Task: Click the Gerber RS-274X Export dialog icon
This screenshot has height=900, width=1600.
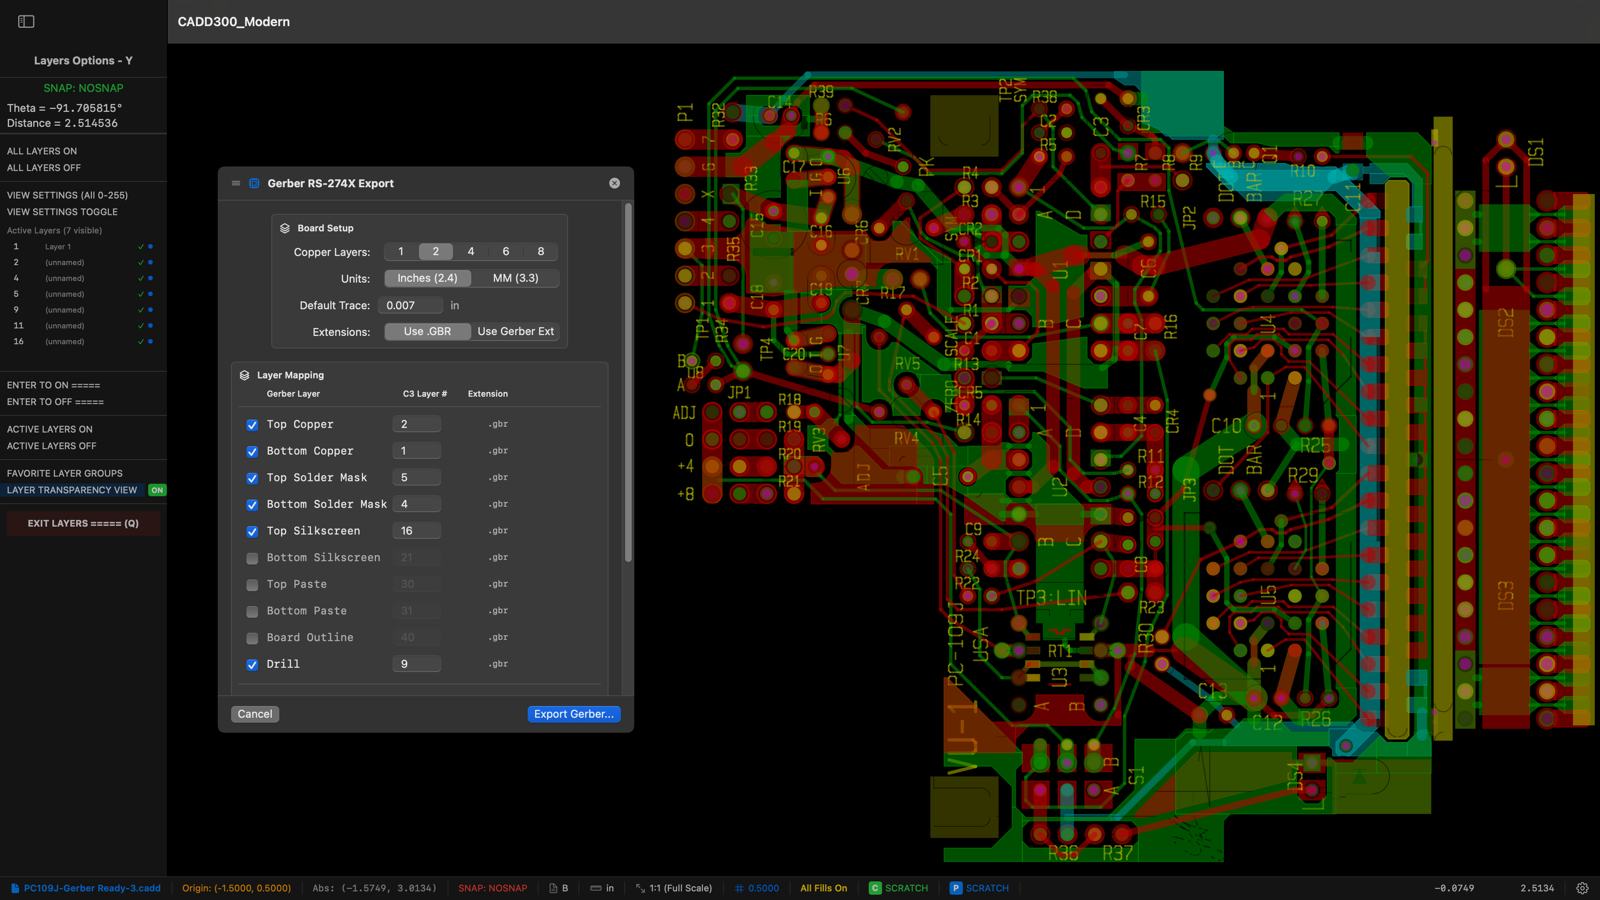Action: (x=254, y=183)
